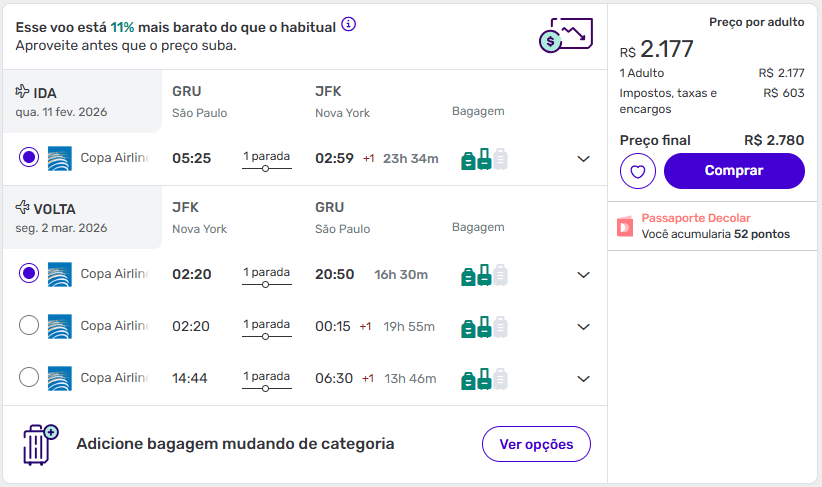
Task: Select the return flight arriving at 00:15
Action: (29, 325)
